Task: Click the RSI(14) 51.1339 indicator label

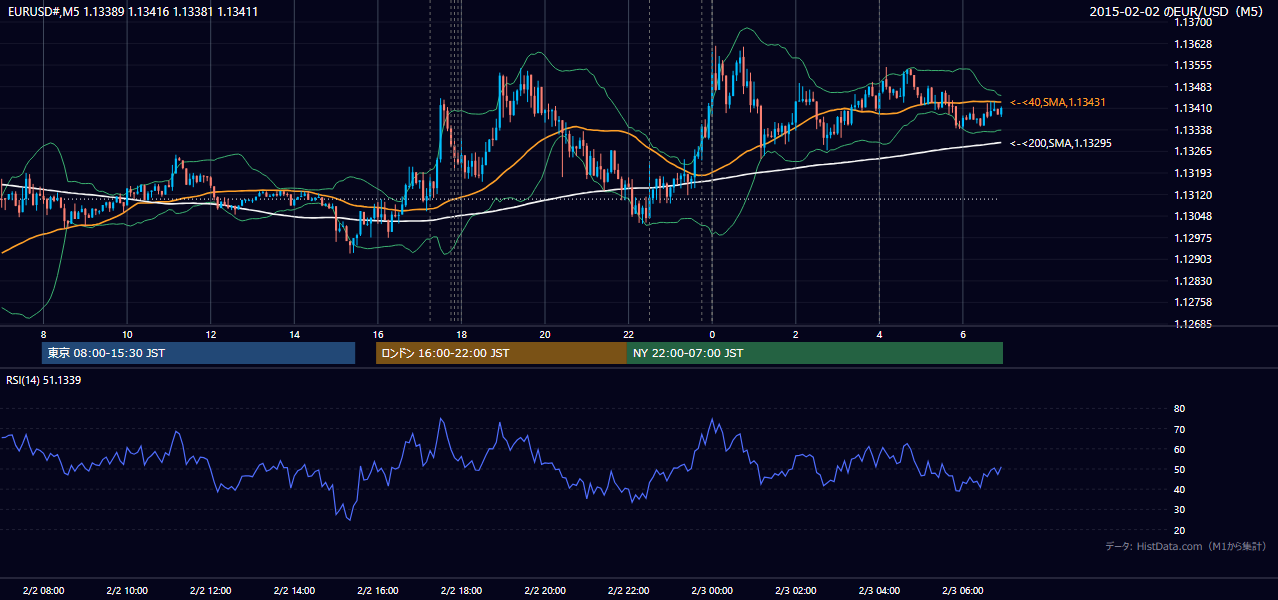Action: click(x=44, y=380)
